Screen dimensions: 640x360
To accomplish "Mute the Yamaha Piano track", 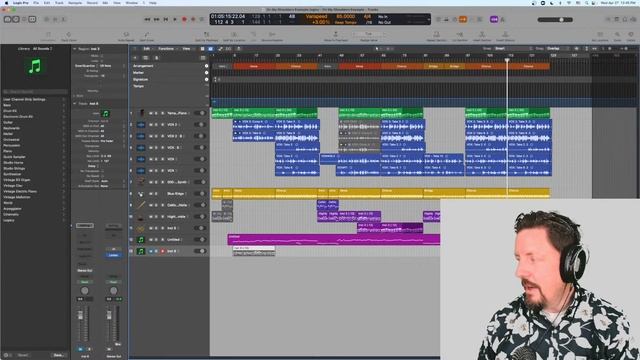I will tap(151, 113).
